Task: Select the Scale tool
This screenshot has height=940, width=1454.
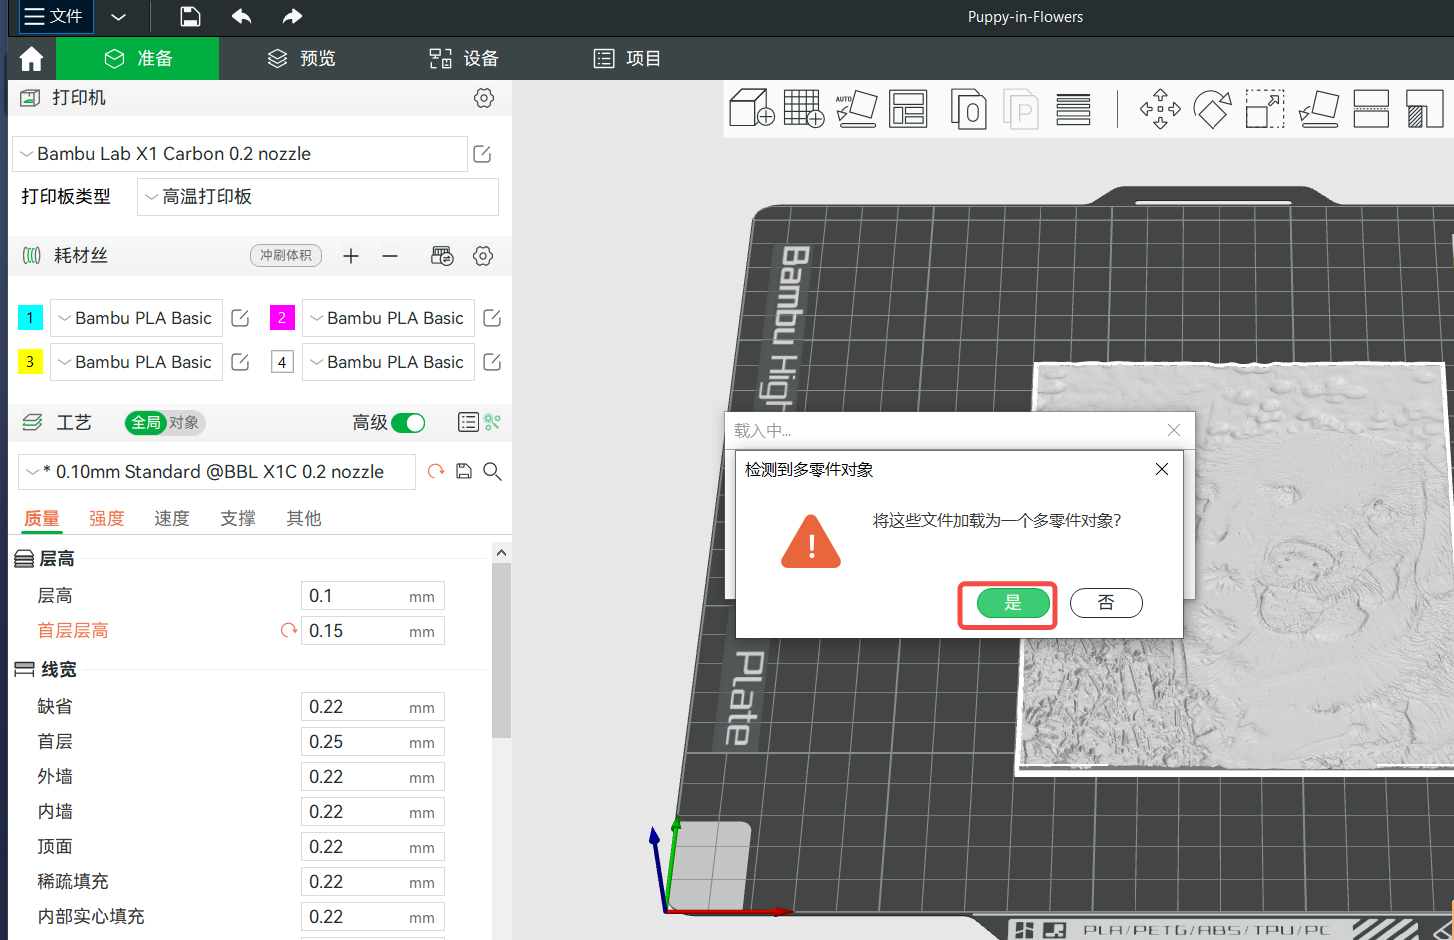Action: click(x=1265, y=108)
